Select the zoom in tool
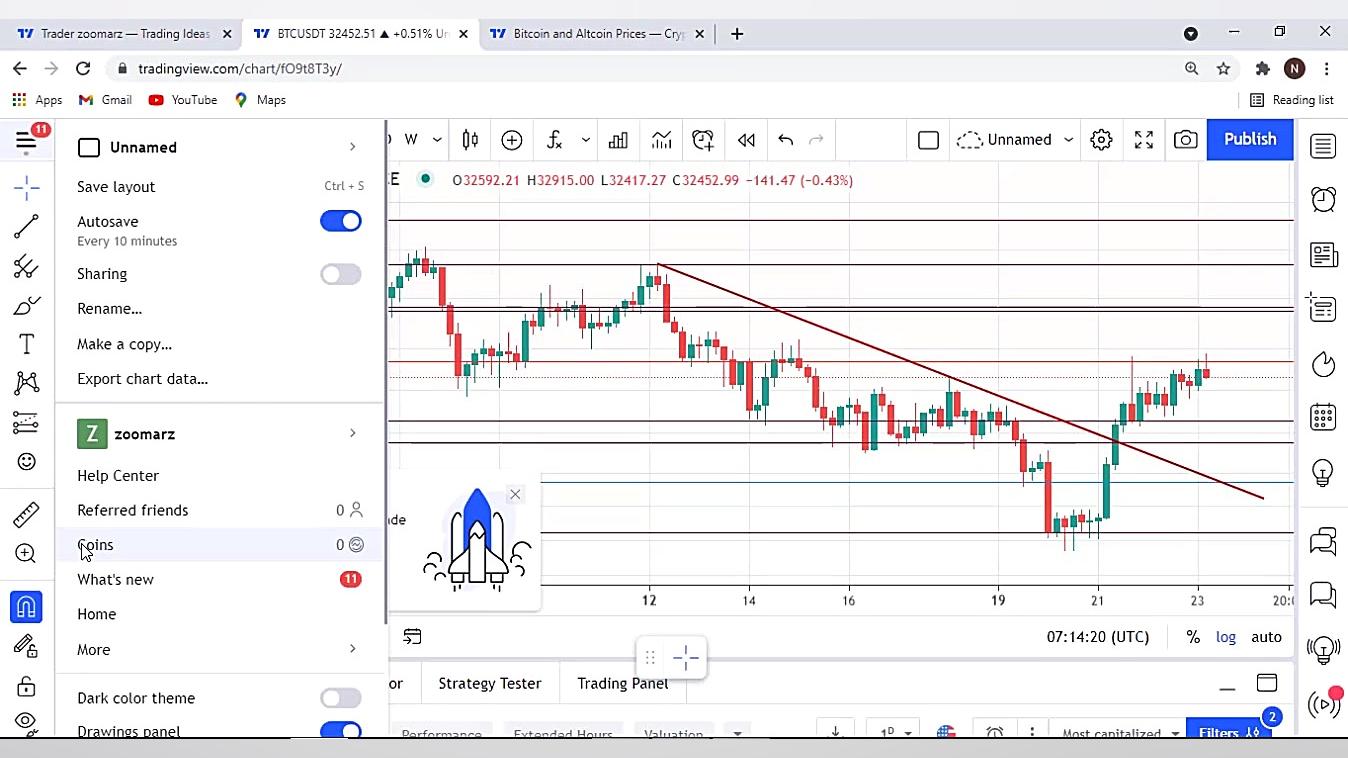 [26, 553]
